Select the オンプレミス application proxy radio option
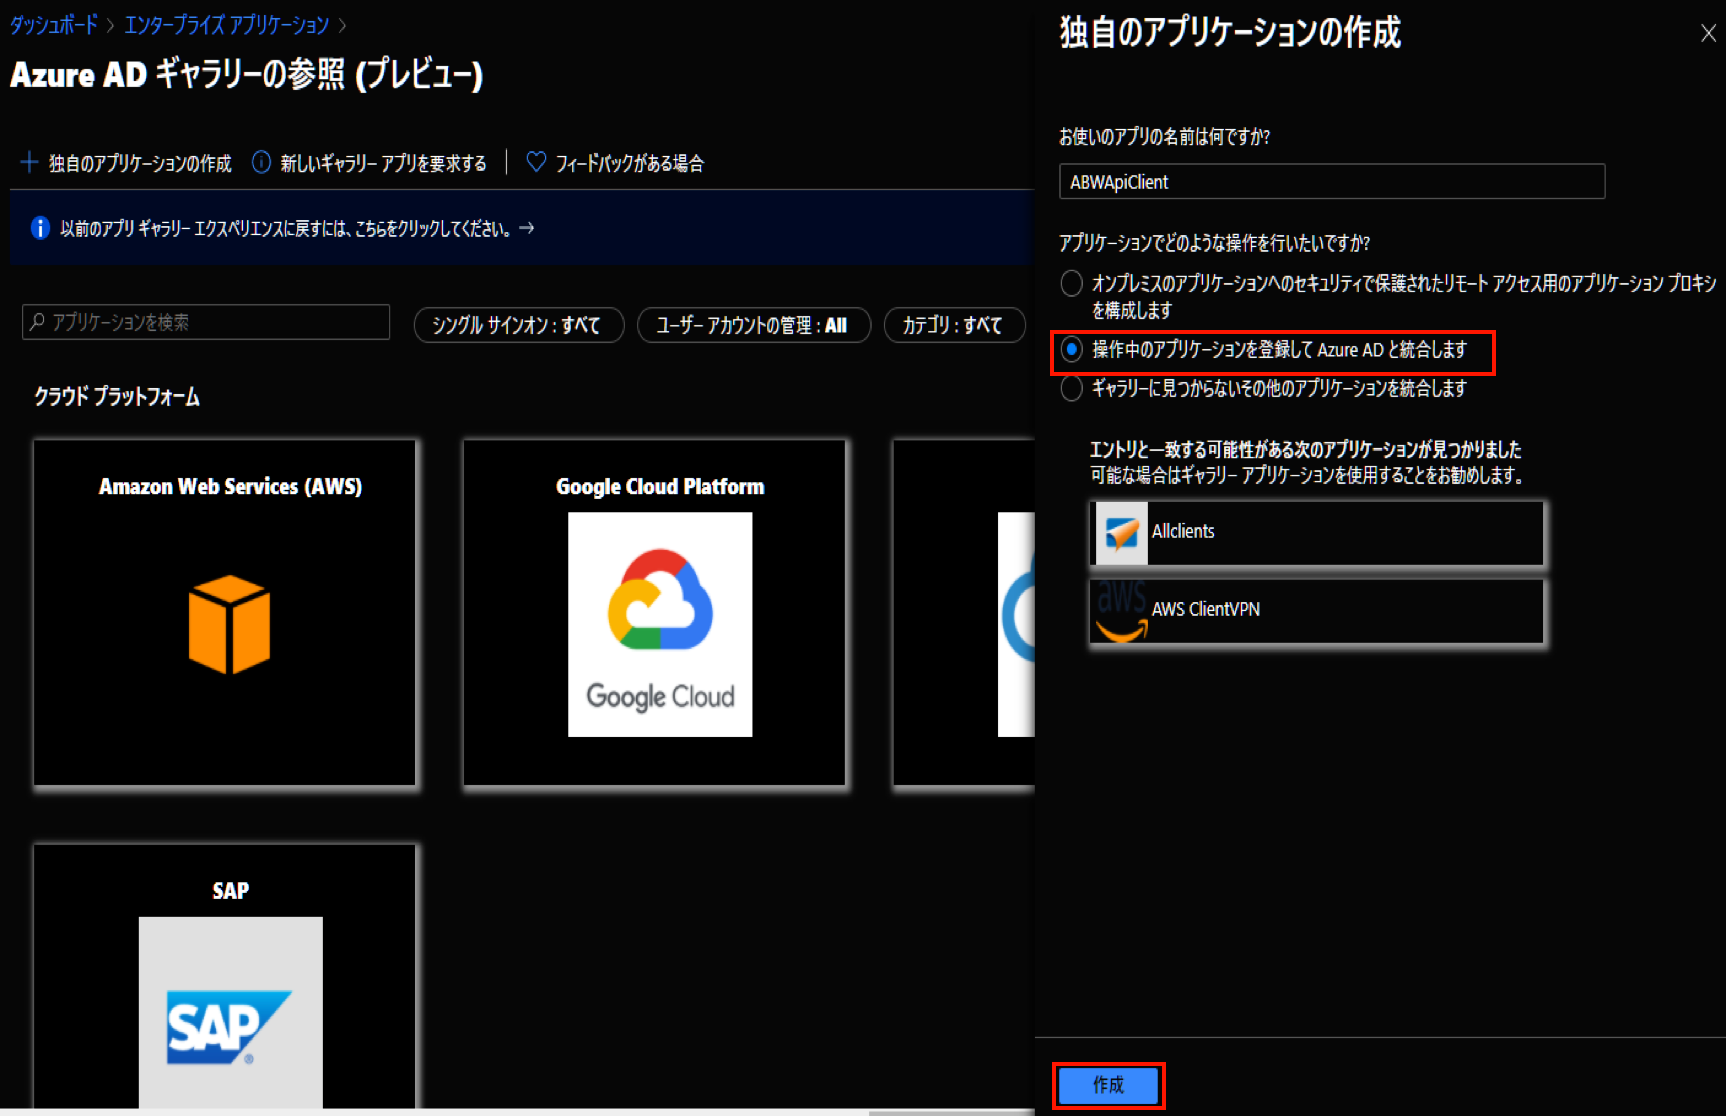 [x=1072, y=283]
